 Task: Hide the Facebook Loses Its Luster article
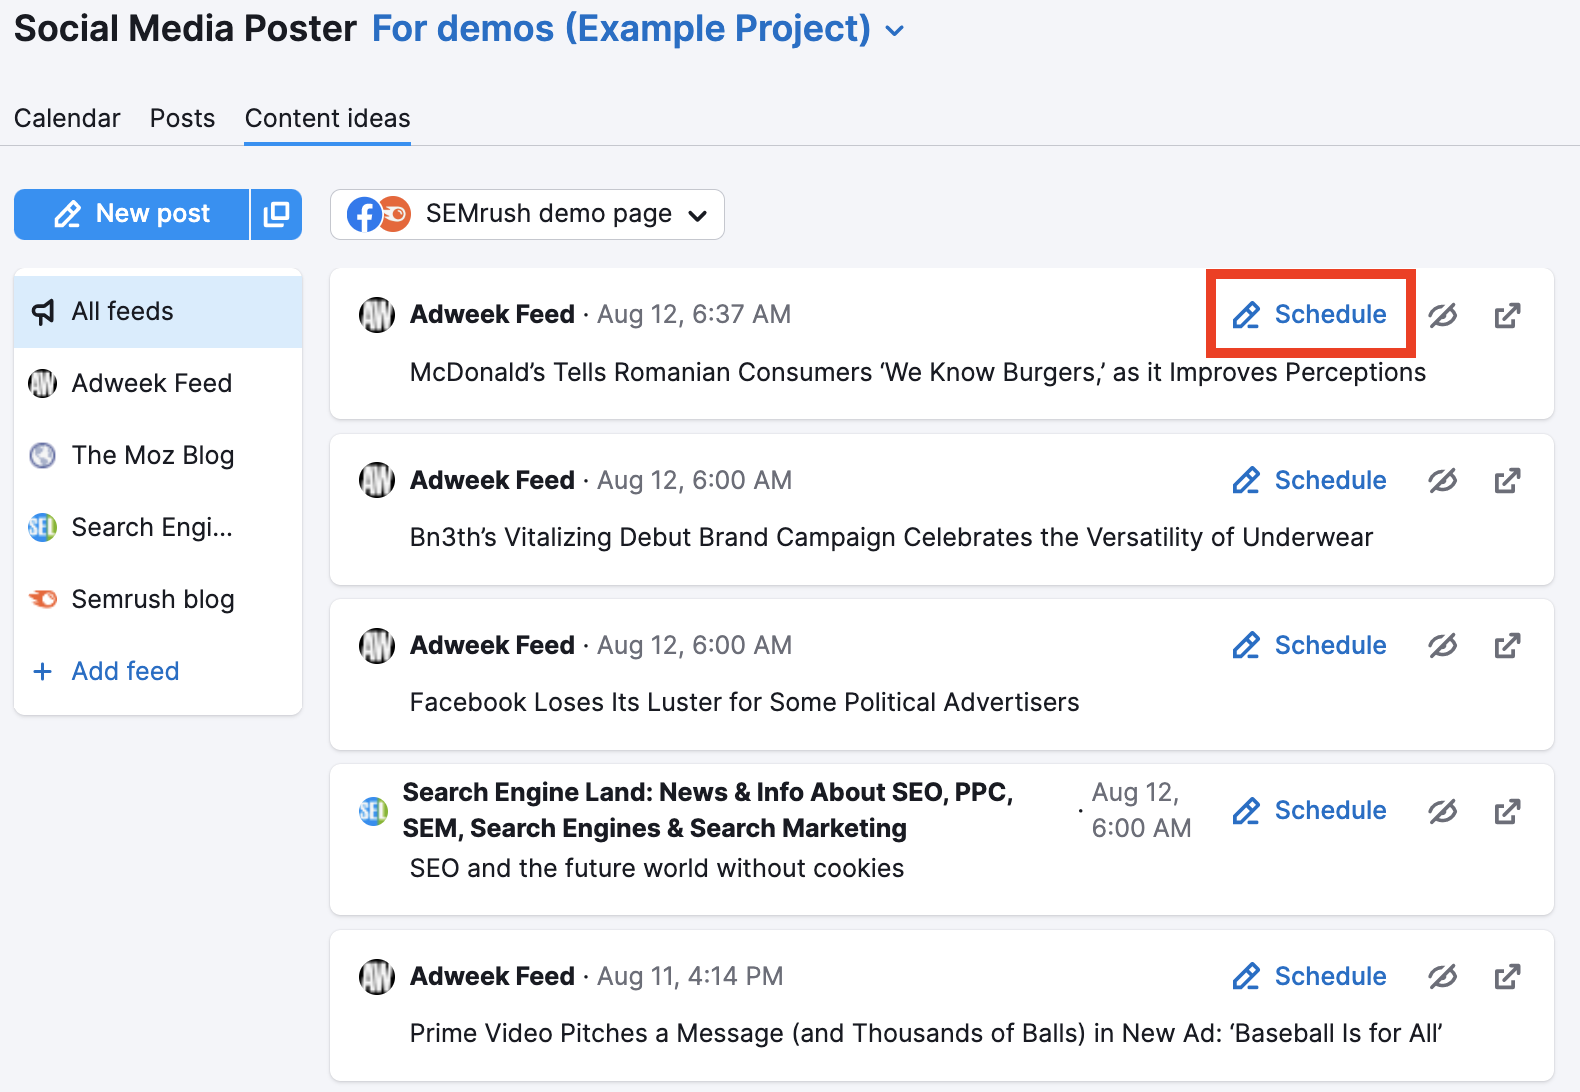(x=1442, y=646)
